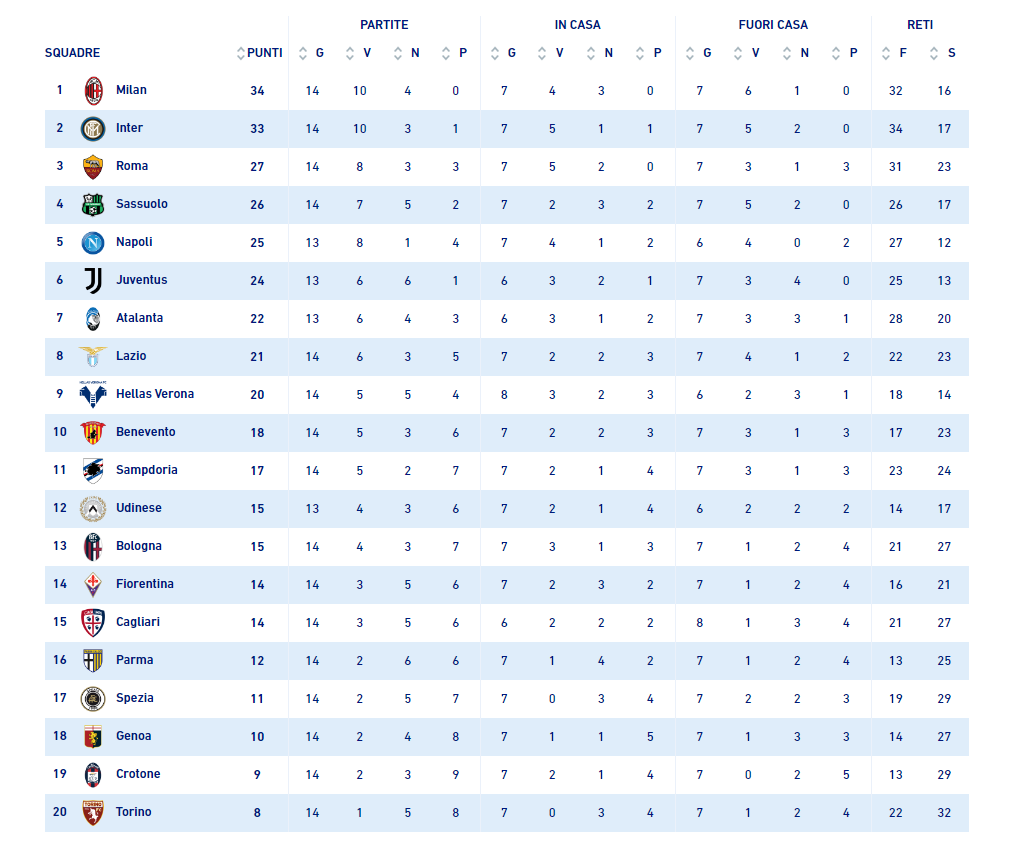Image resolution: width=1009 pixels, height=856 pixels.
Task: Sort by PARTITE wins V column
Action: point(350,53)
